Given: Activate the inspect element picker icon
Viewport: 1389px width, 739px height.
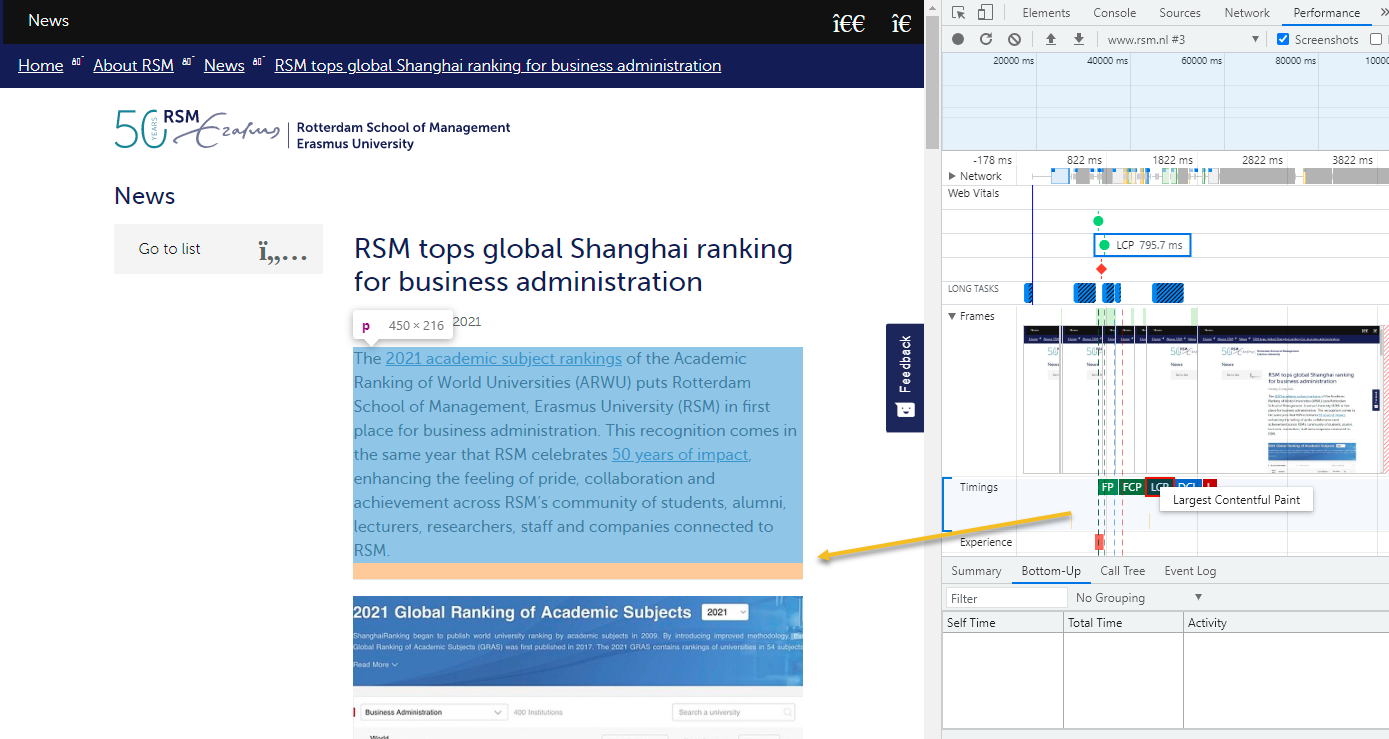Looking at the screenshot, I should [x=958, y=13].
